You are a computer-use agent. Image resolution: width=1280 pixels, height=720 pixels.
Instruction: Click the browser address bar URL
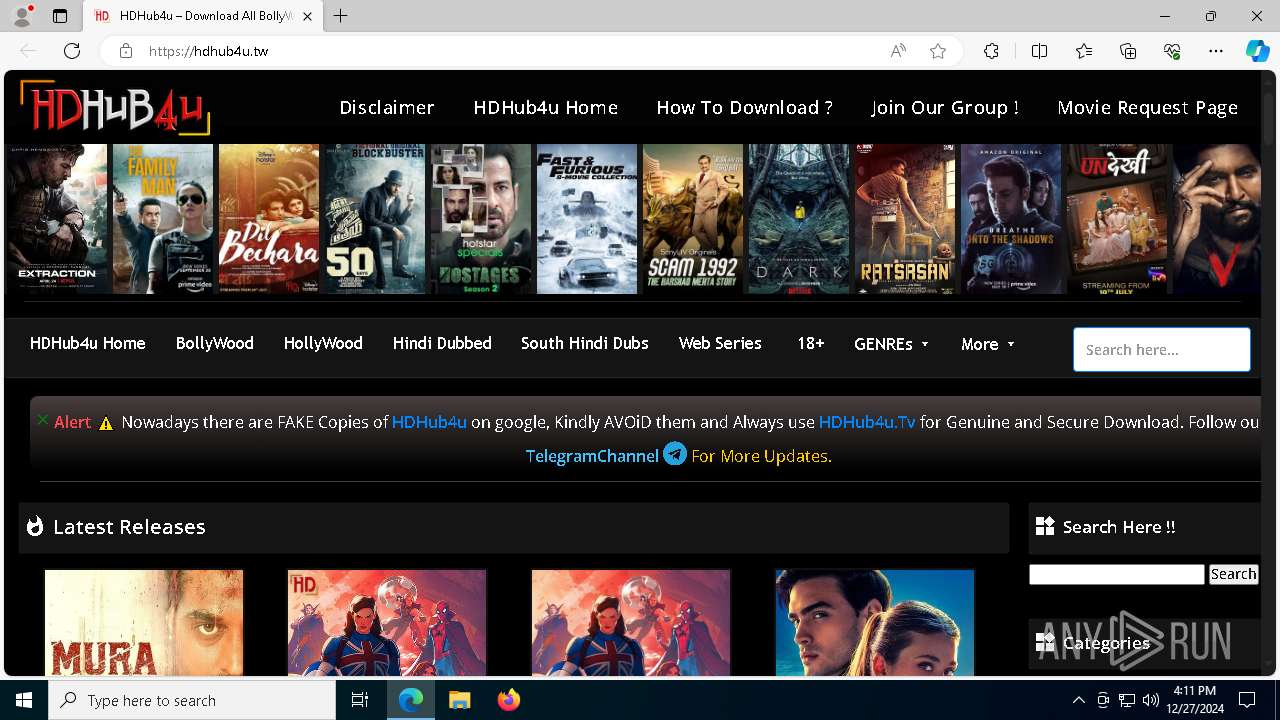[x=209, y=51]
